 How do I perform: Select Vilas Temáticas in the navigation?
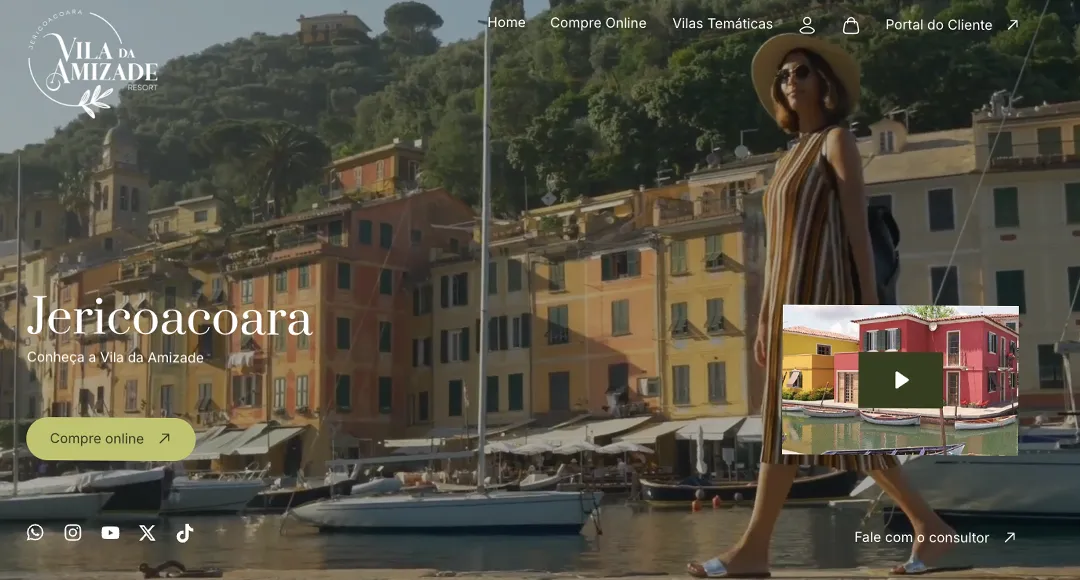722,24
